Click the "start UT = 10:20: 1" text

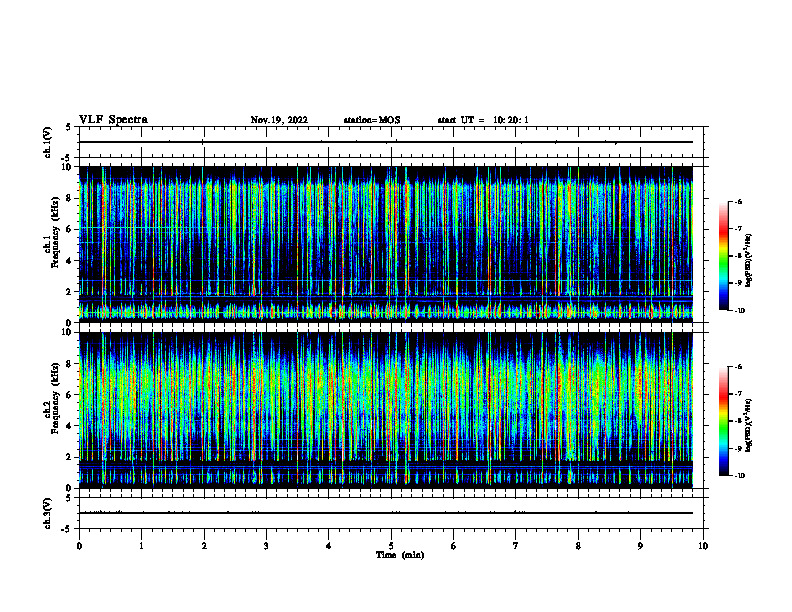(483, 120)
